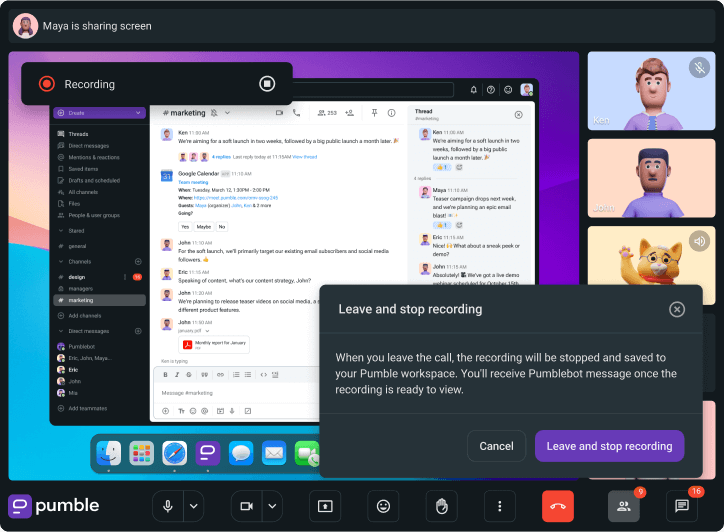
Task: Click plus icon next to Direct messages section
Action: pyautogui.click(x=138, y=331)
